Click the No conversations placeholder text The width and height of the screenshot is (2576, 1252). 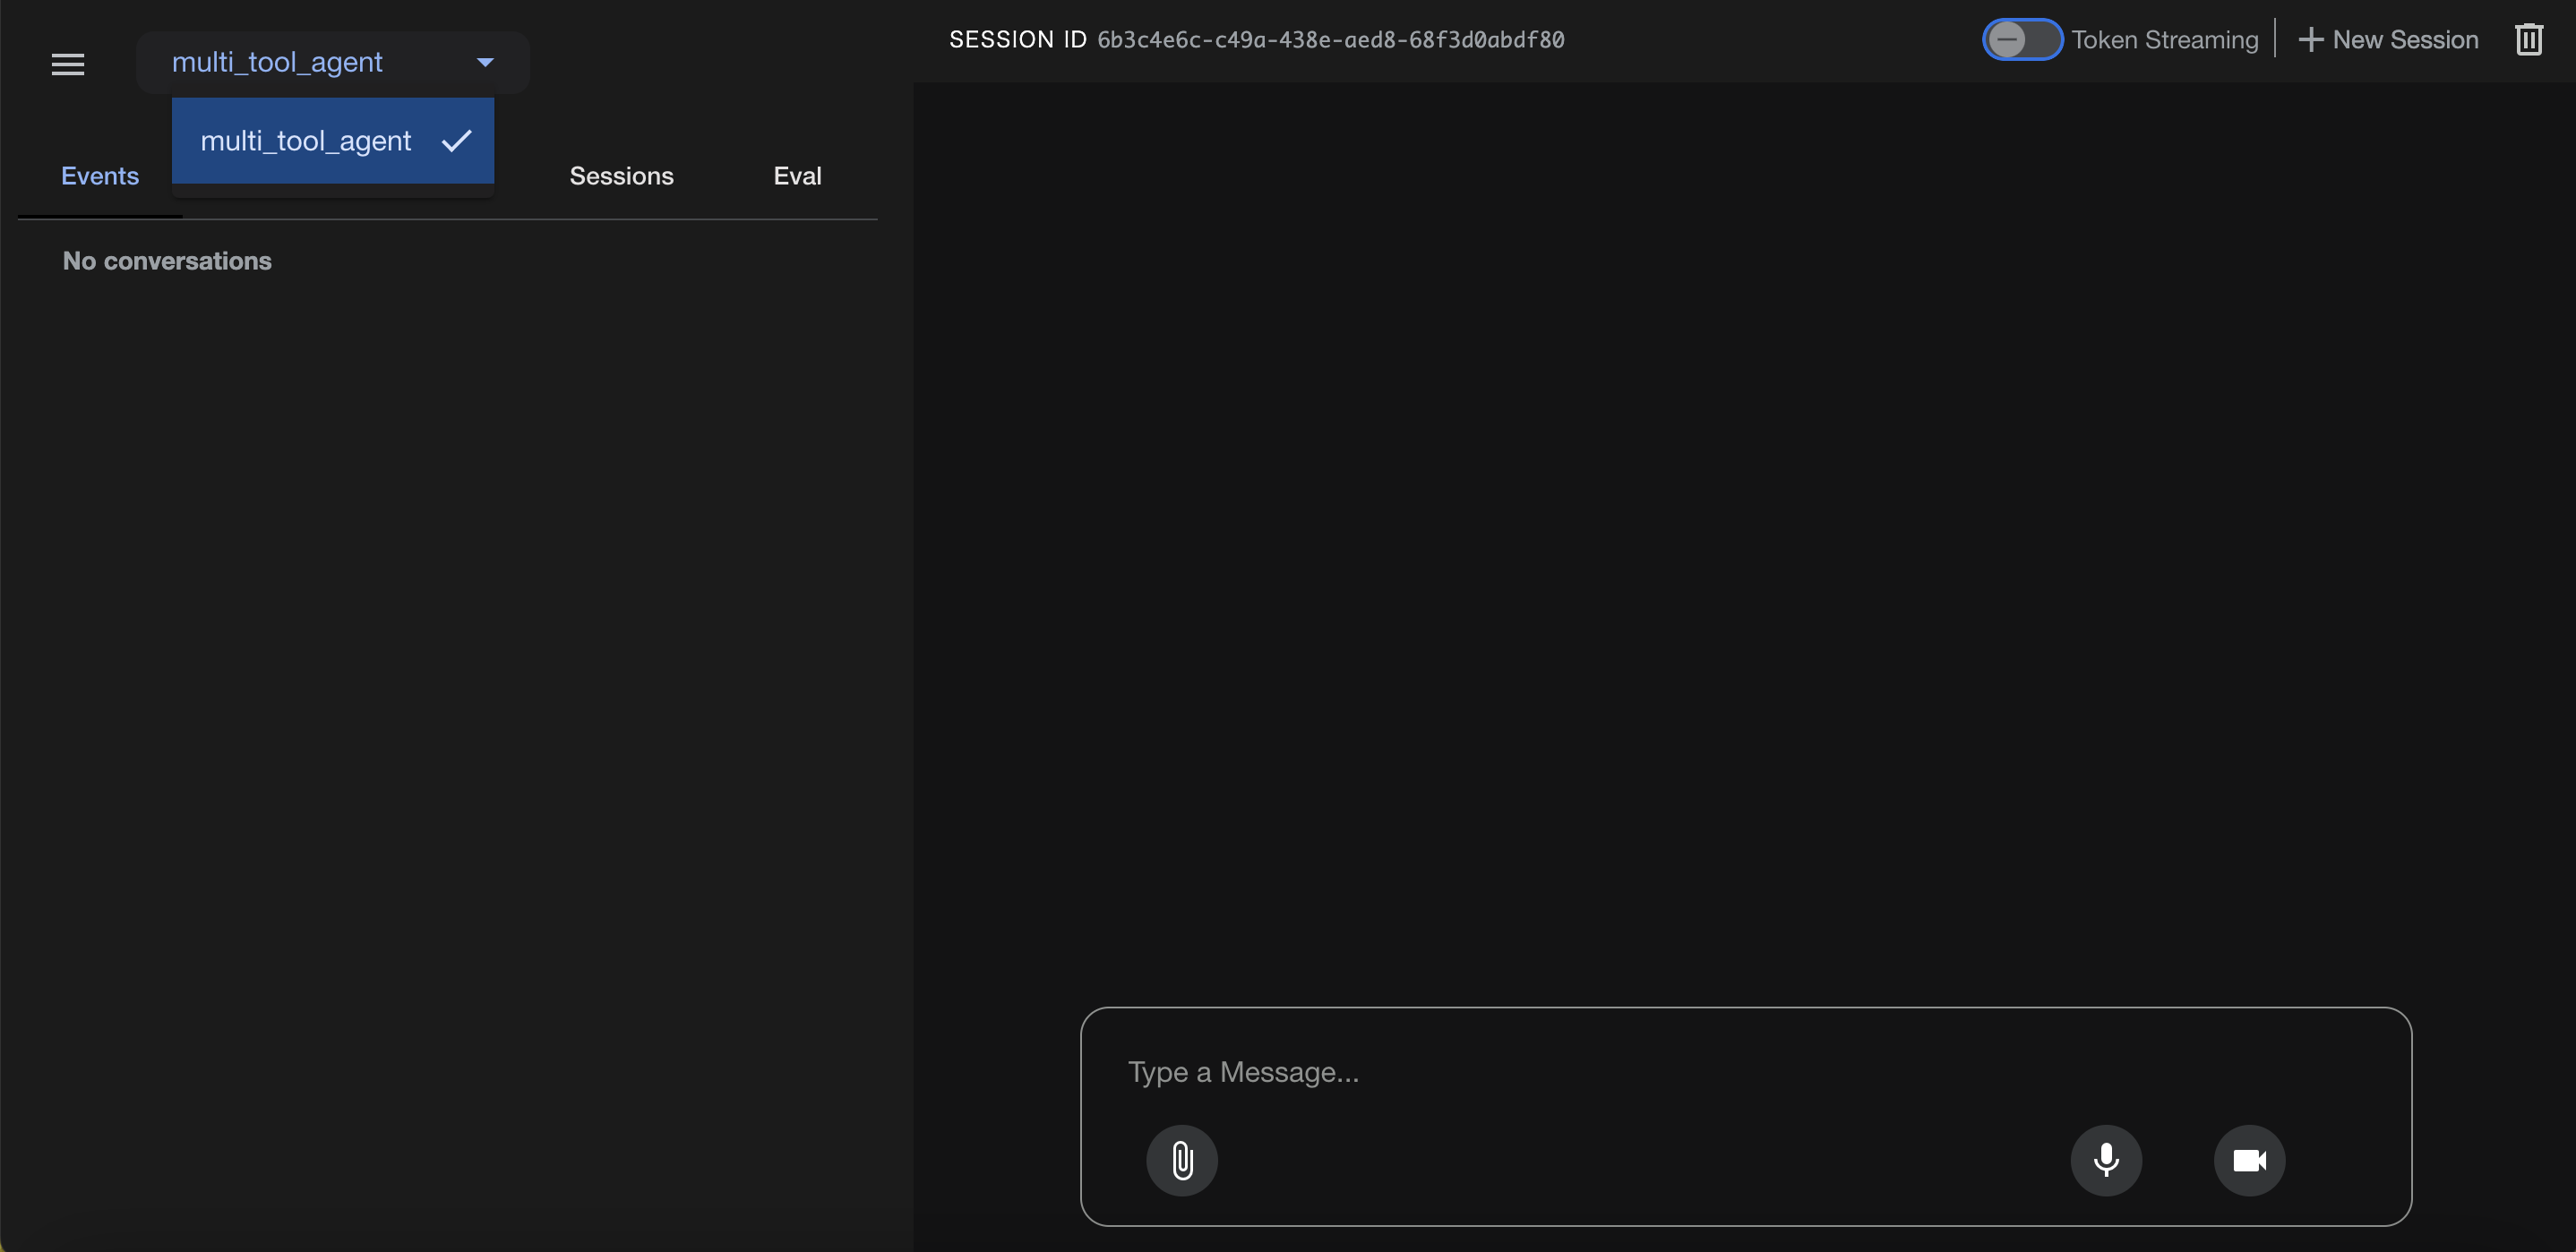(x=167, y=261)
